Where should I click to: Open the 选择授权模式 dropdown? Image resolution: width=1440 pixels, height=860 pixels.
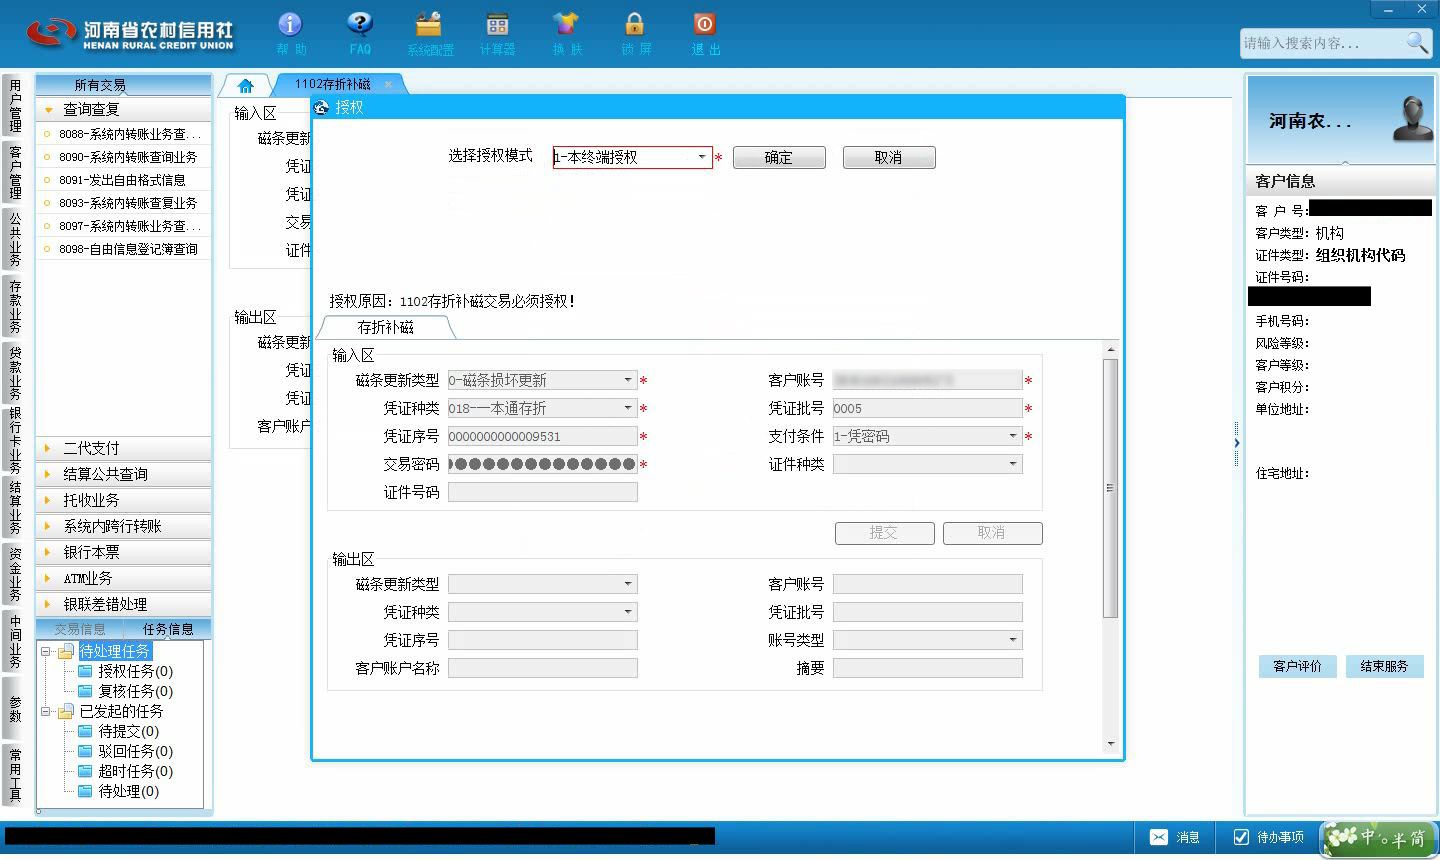coord(702,157)
